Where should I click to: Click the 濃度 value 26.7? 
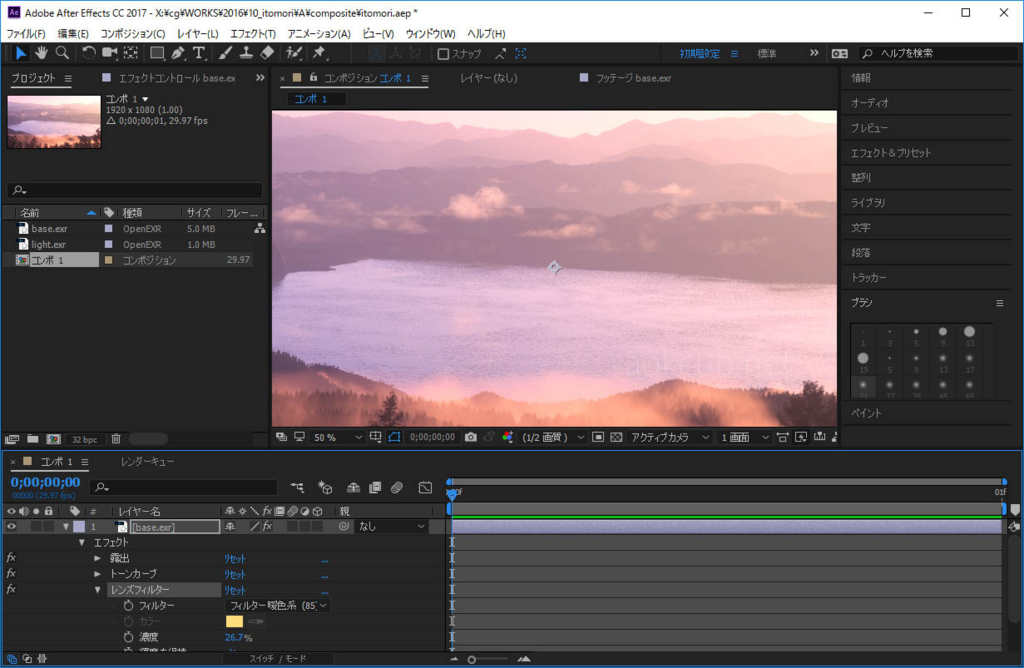click(234, 637)
